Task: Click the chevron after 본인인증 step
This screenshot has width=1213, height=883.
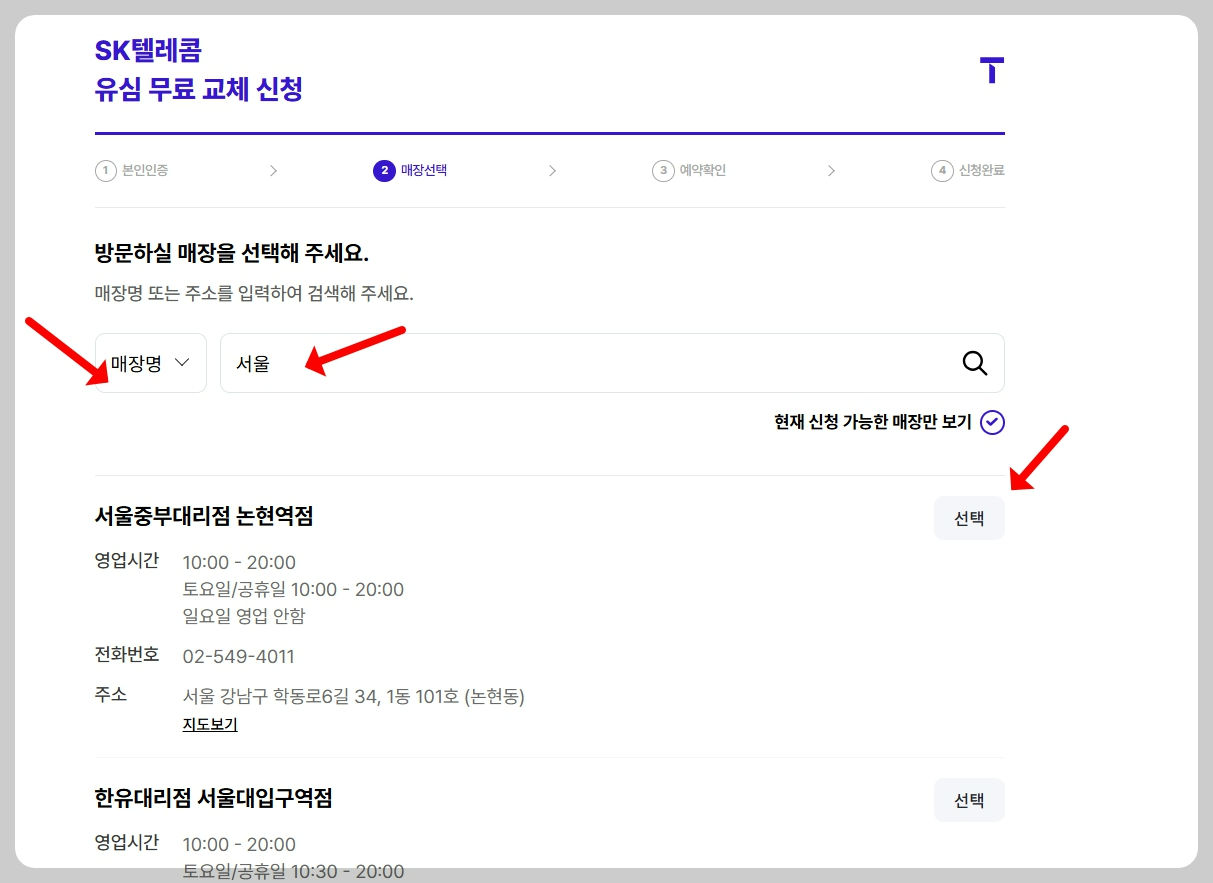Action: [273, 171]
